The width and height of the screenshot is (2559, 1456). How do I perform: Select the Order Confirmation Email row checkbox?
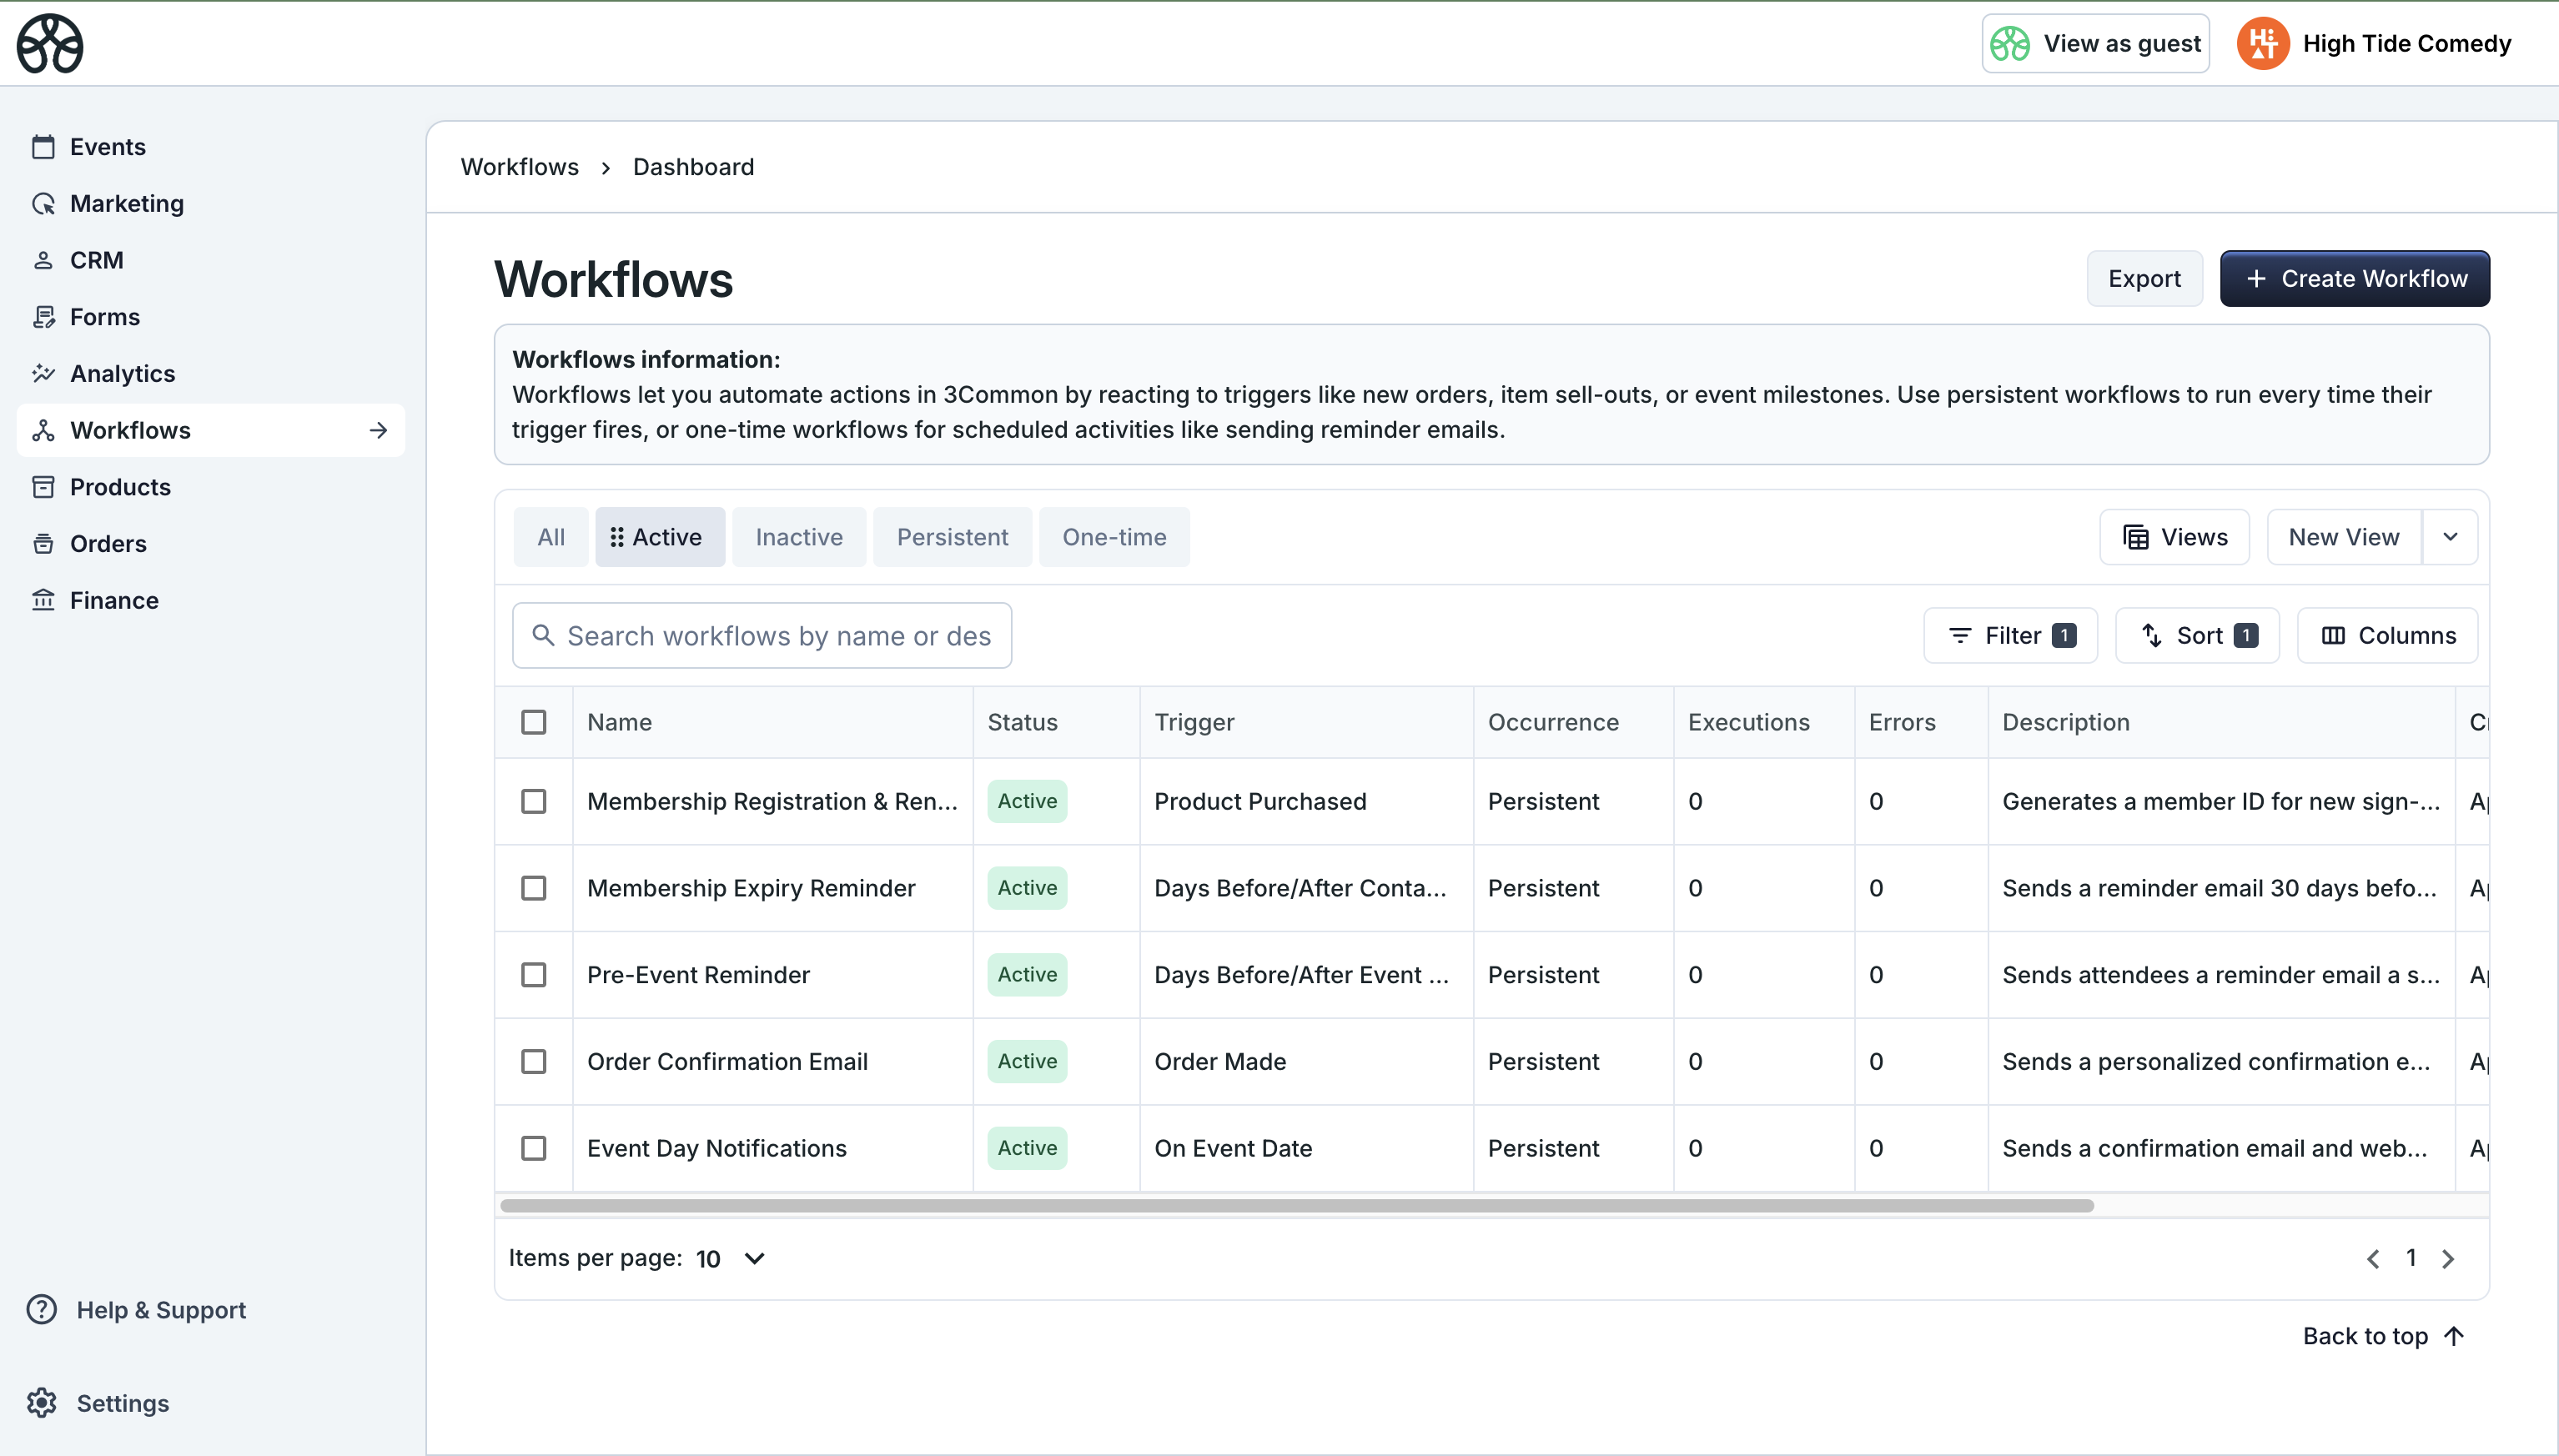pos(535,1061)
